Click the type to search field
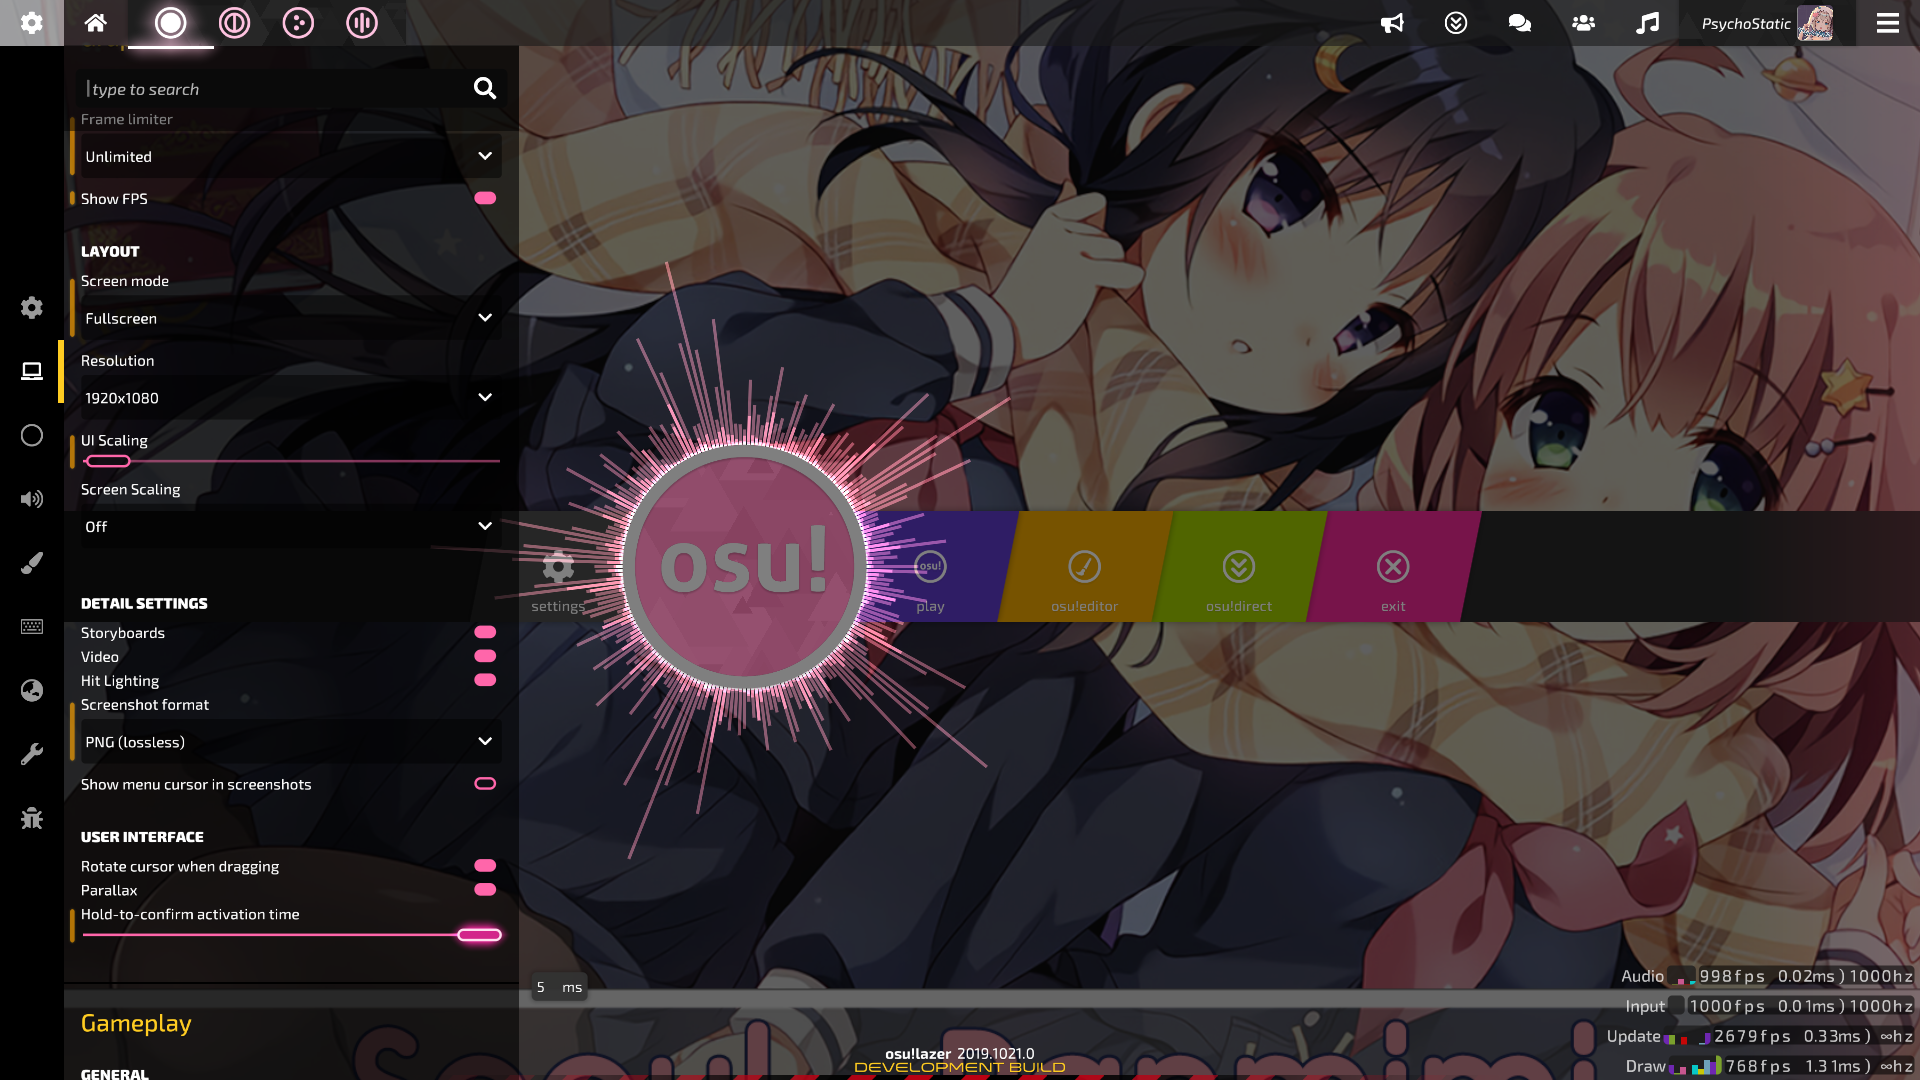Viewport: 1920px width, 1080px height. pos(290,89)
